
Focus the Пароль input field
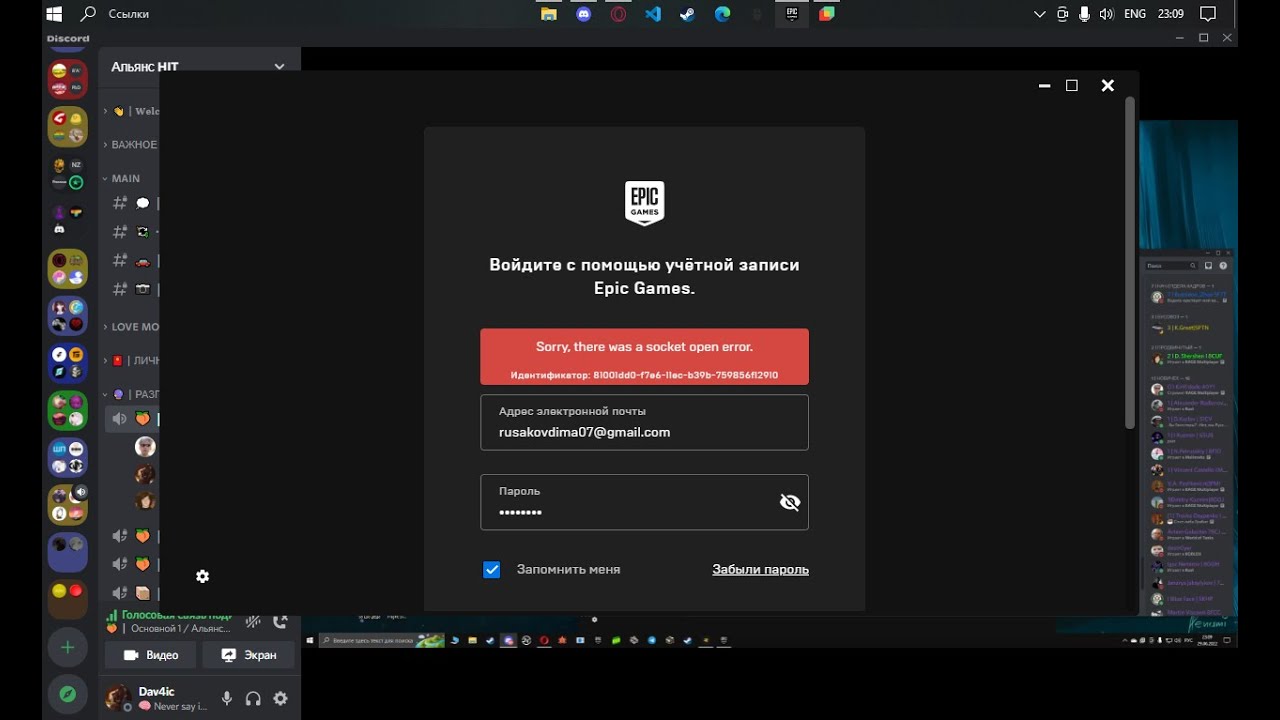(644, 502)
